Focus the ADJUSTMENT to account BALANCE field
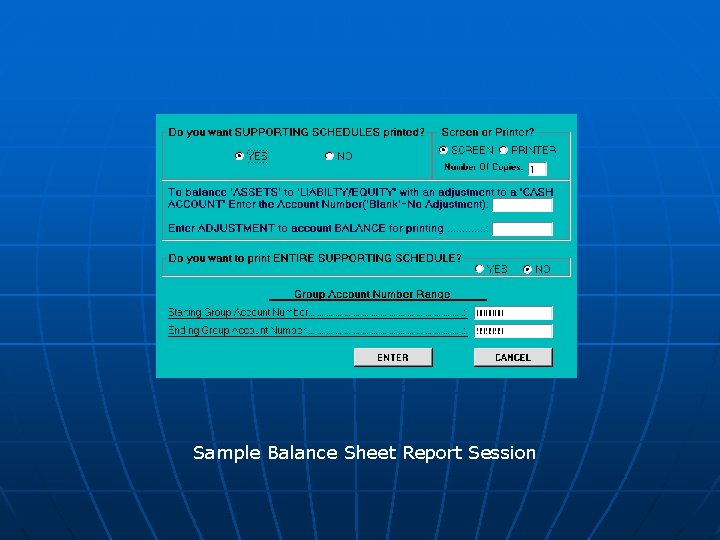The image size is (720, 540). (523, 229)
